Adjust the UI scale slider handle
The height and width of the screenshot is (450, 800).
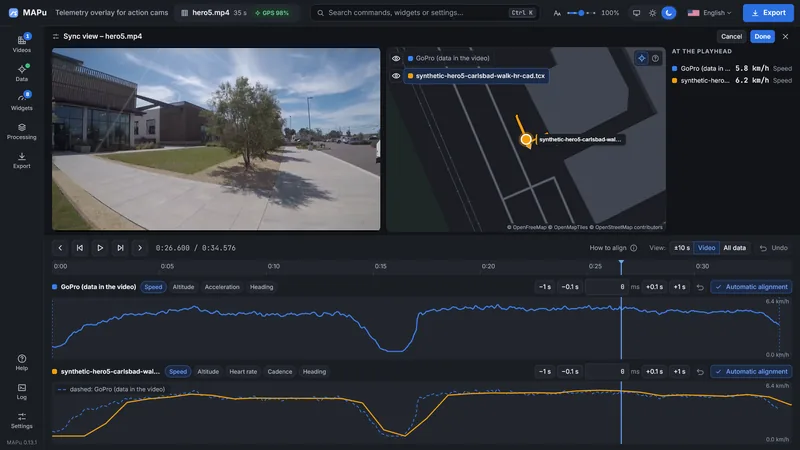(x=581, y=13)
